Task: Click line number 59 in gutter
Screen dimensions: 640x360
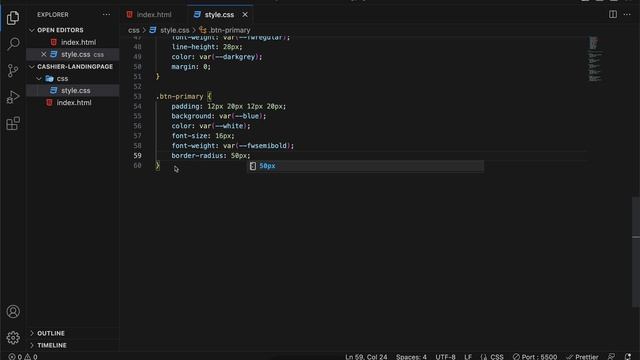Action: pyautogui.click(x=137, y=156)
